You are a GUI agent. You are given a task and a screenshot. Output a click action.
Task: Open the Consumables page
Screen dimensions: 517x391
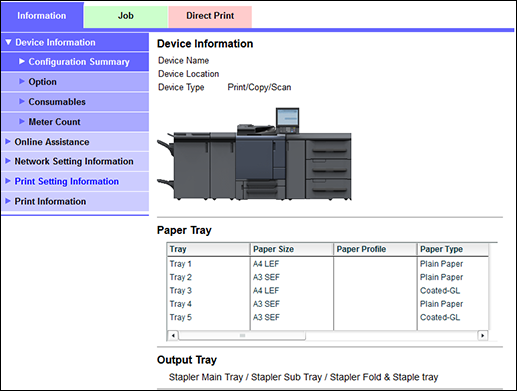[57, 102]
